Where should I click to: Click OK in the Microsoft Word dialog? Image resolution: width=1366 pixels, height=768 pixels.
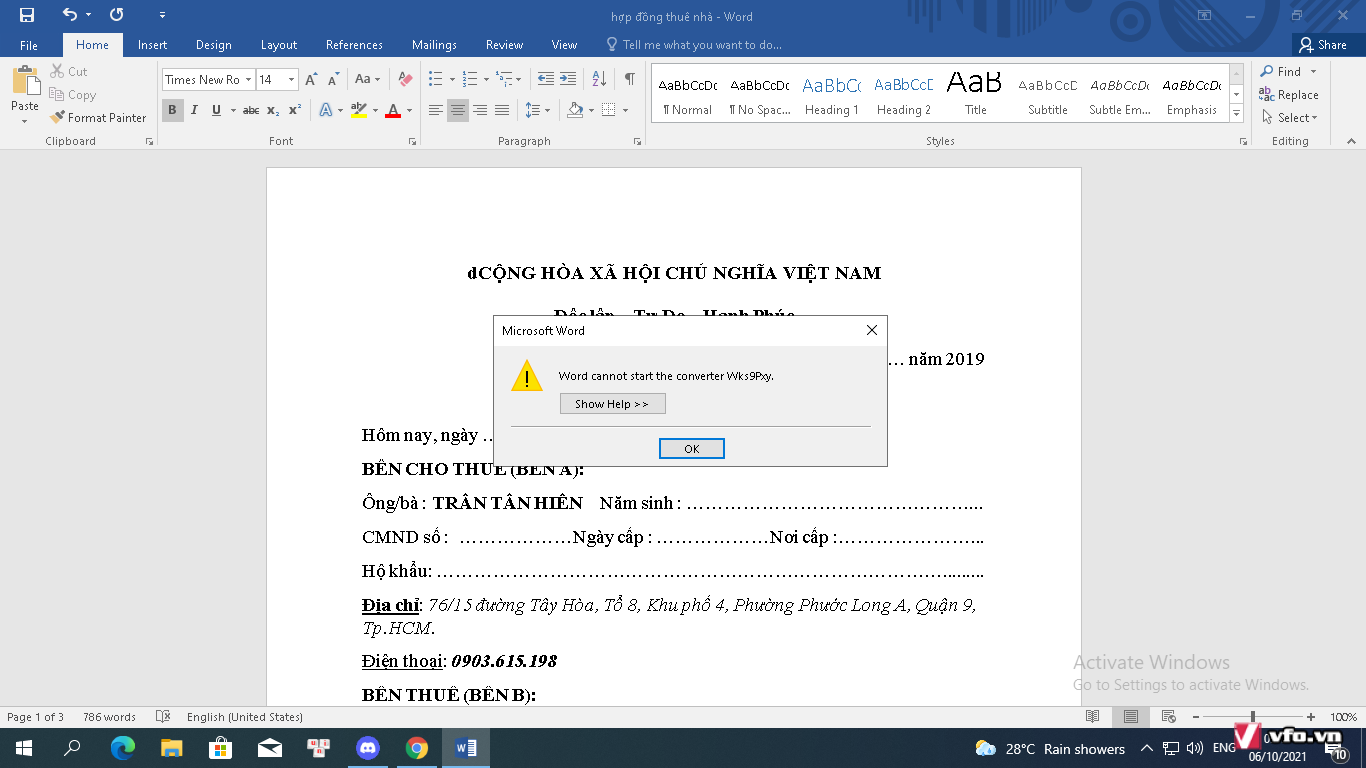point(692,448)
